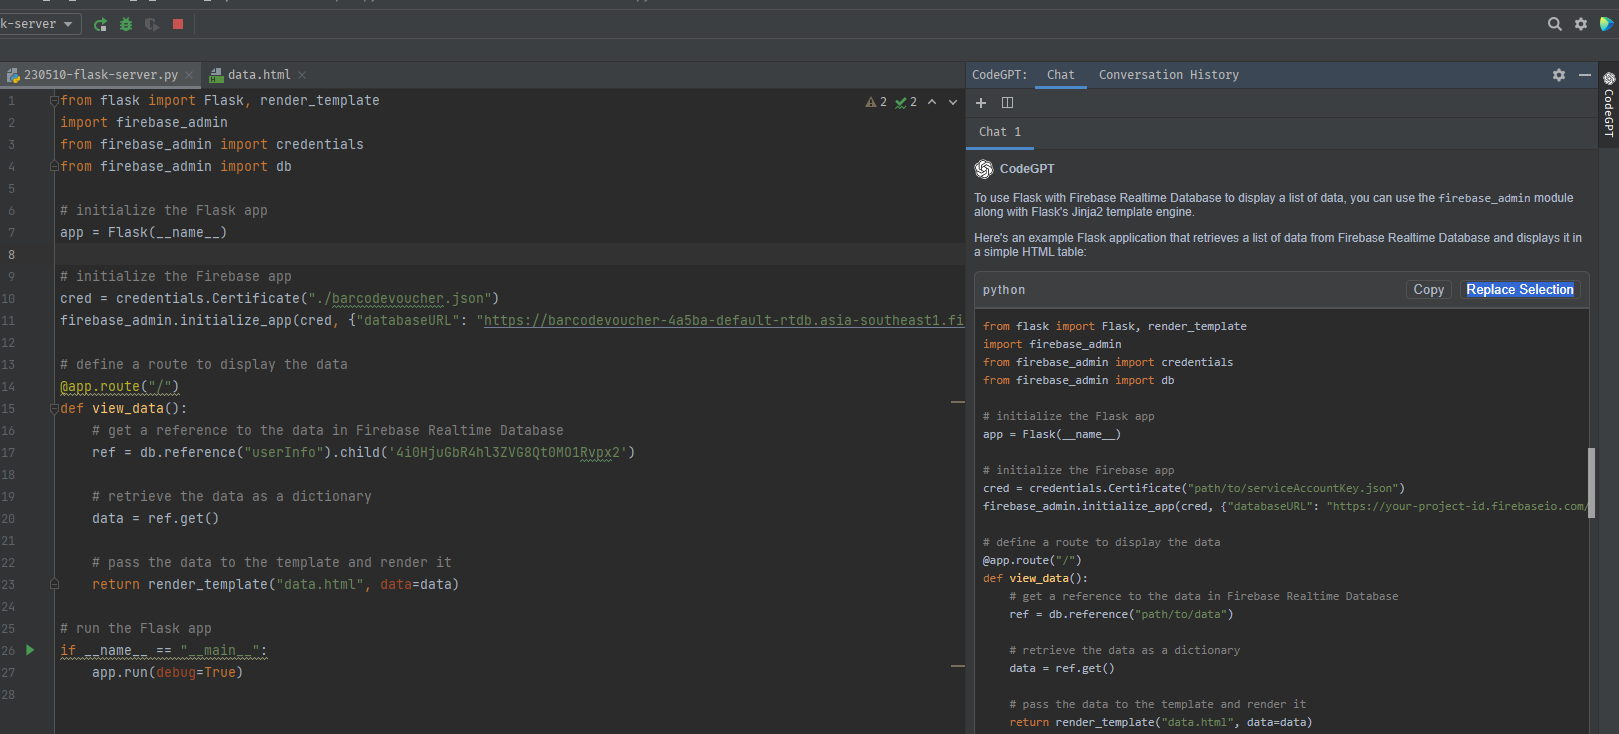Open the JetBrains Toolbox icon at top right

pyautogui.click(x=1607, y=24)
